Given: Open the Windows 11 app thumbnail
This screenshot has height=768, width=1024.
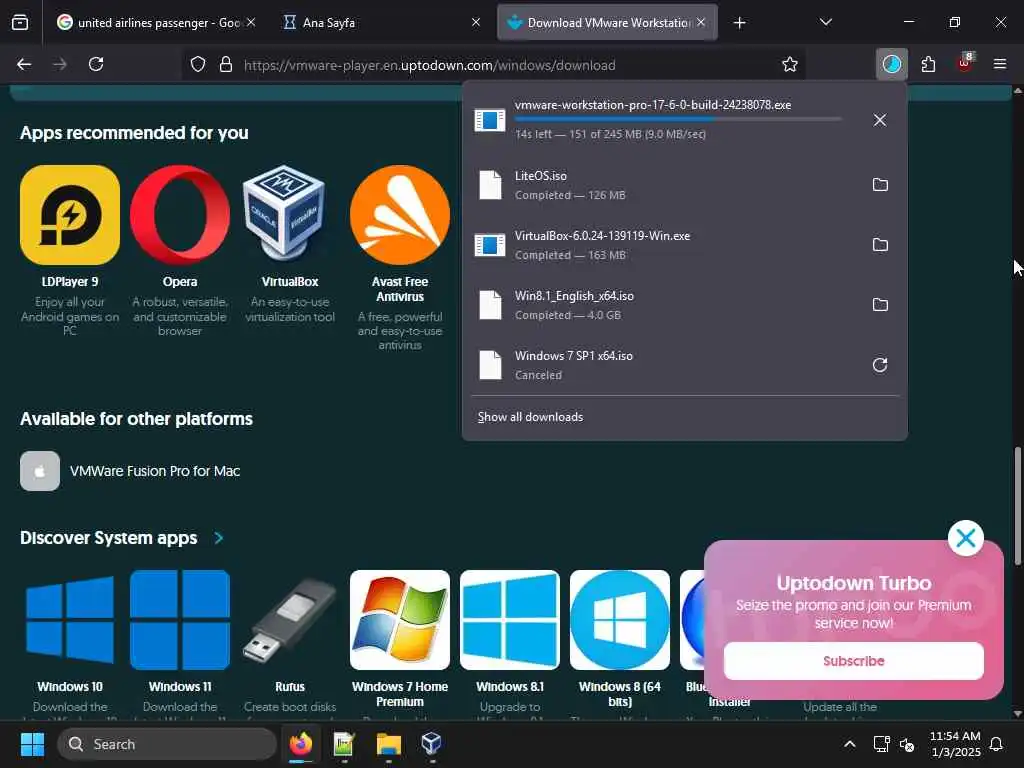Looking at the screenshot, I should pyautogui.click(x=180, y=620).
